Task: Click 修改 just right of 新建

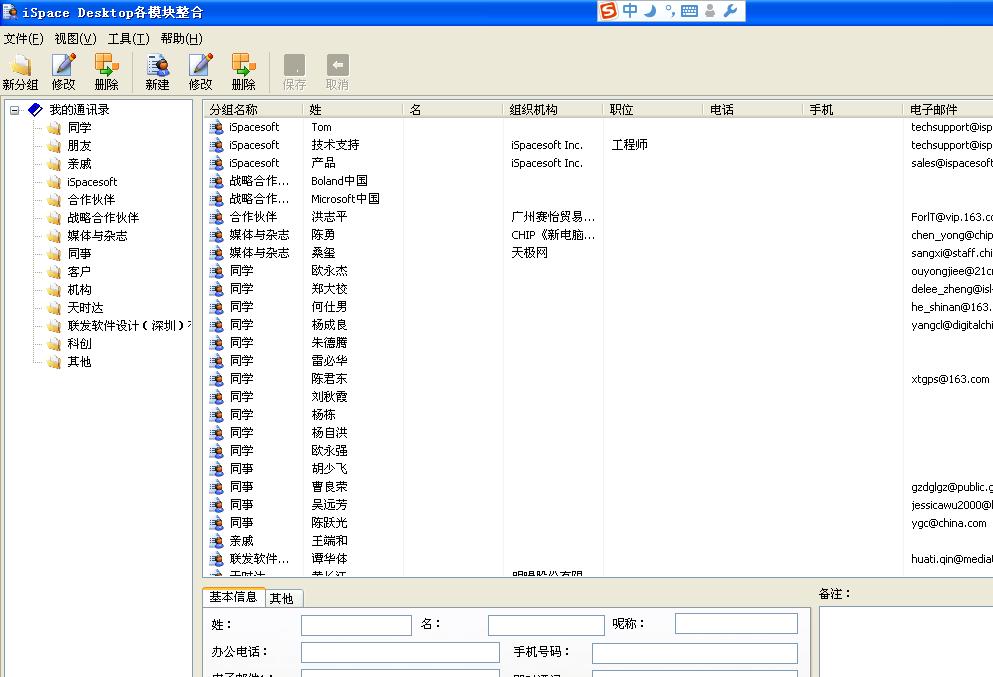Action: click(200, 72)
